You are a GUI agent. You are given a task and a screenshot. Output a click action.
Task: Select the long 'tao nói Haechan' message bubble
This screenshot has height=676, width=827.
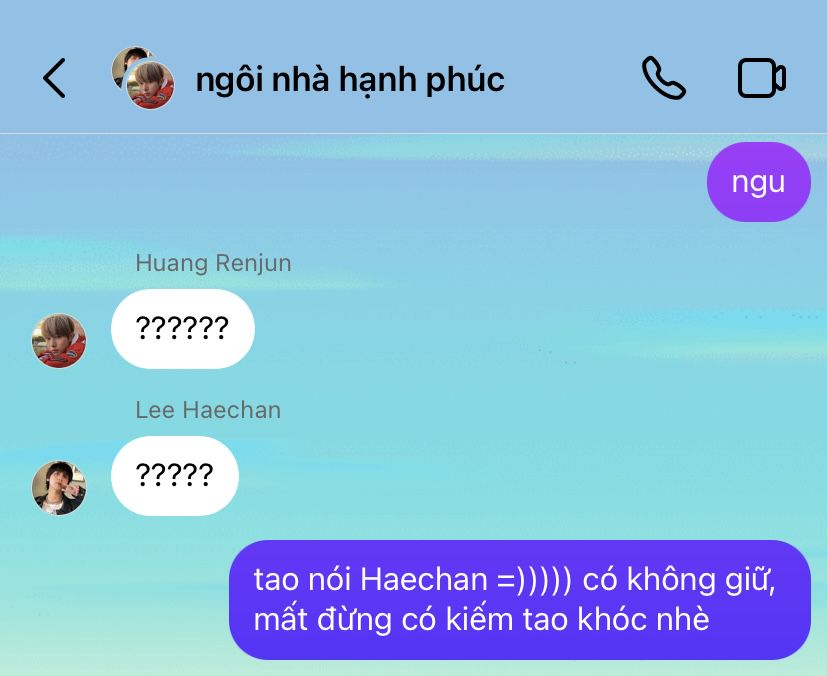click(x=520, y=600)
